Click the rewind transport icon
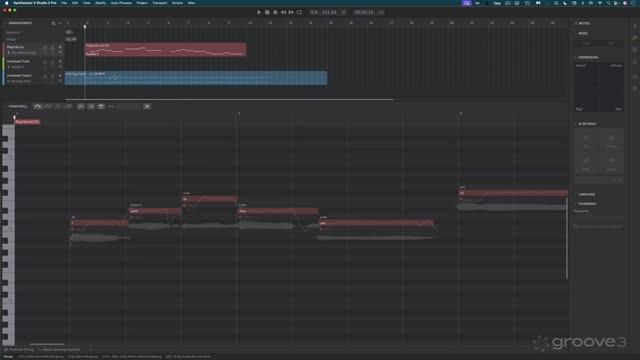Image resolution: width=640 pixels, height=360 pixels. pyautogui.click(x=283, y=12)
